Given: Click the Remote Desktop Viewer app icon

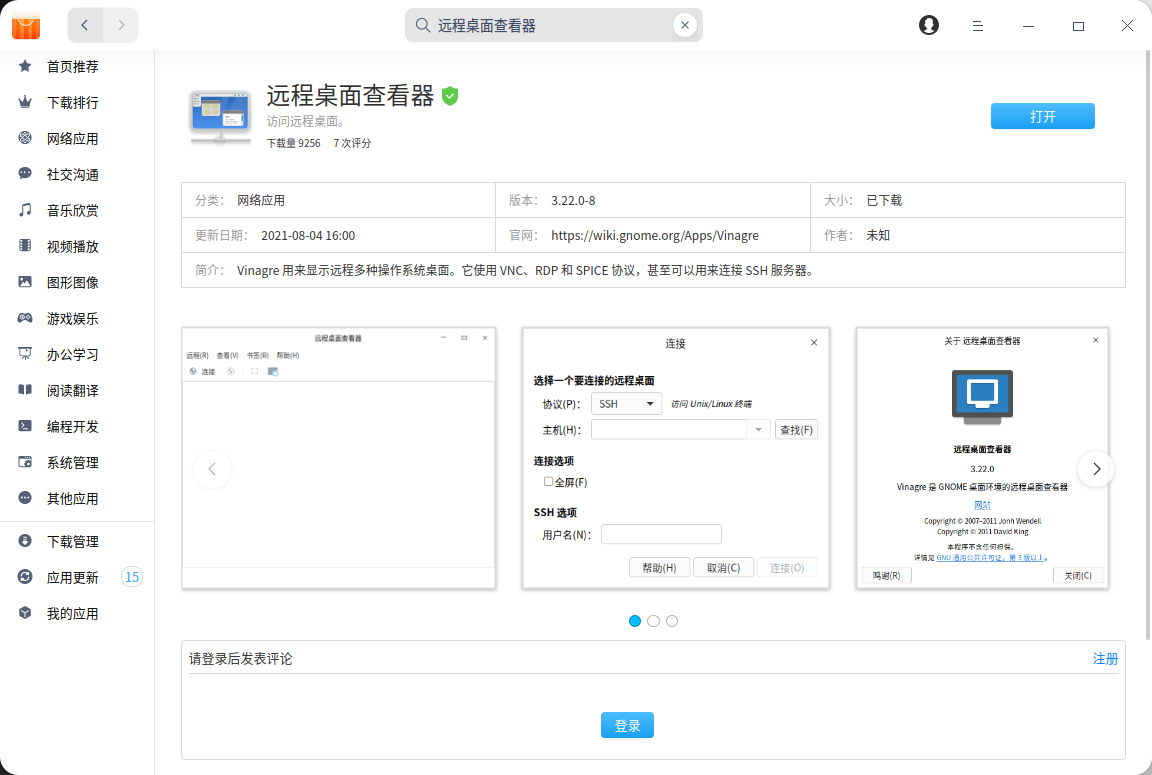Looking at the screenshot, I should tap(219, 116).
